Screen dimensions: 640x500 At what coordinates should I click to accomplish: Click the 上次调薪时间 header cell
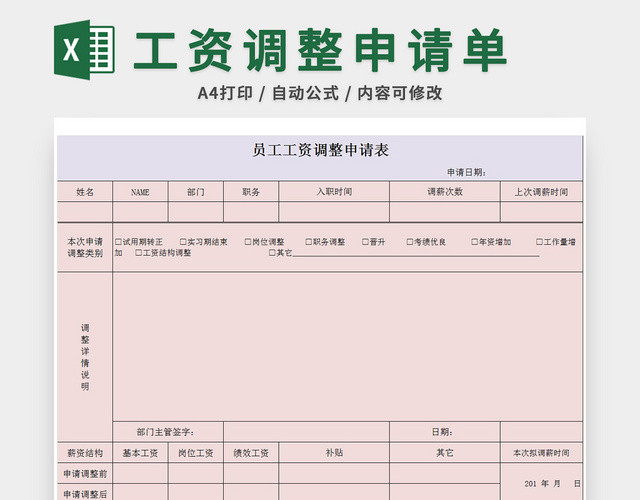coord(541,191)
